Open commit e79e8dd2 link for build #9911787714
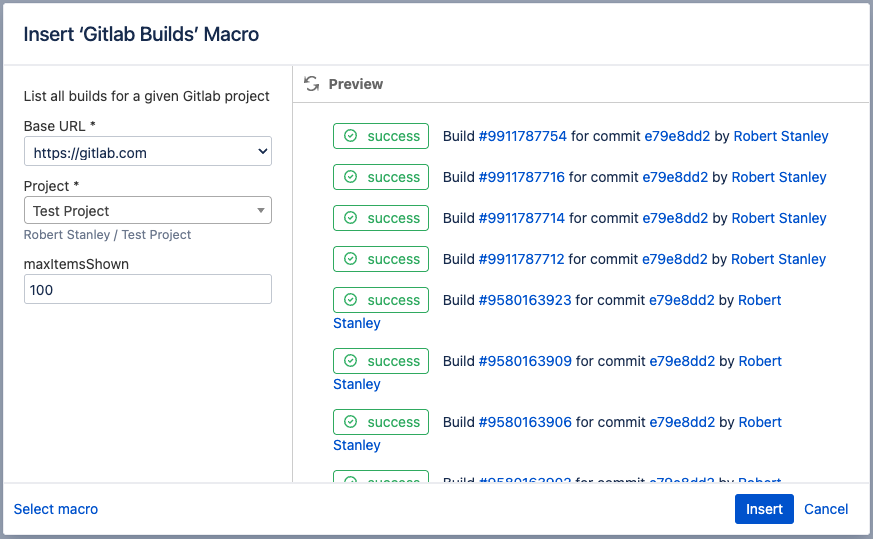Image resolution: width=873 pixels, height=539 pixels. (675, 218)
